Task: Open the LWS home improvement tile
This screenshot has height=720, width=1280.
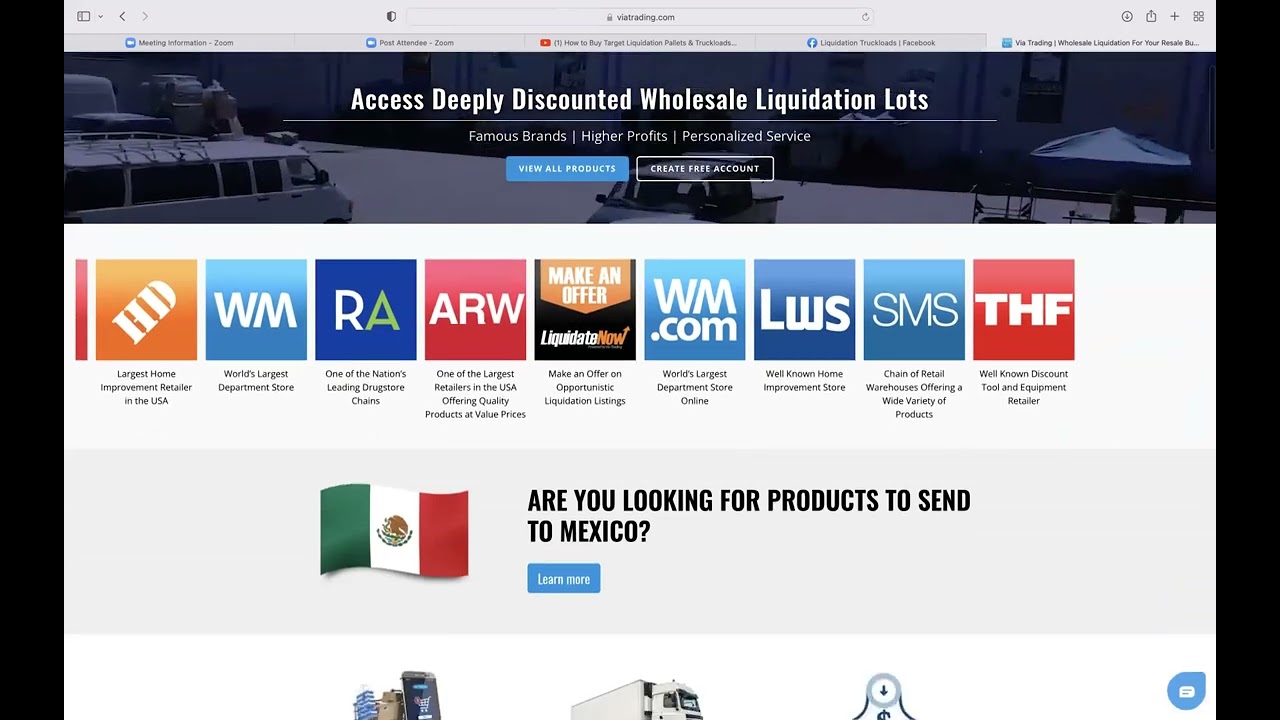Action: pyautogui.click(x=805, y=310)
